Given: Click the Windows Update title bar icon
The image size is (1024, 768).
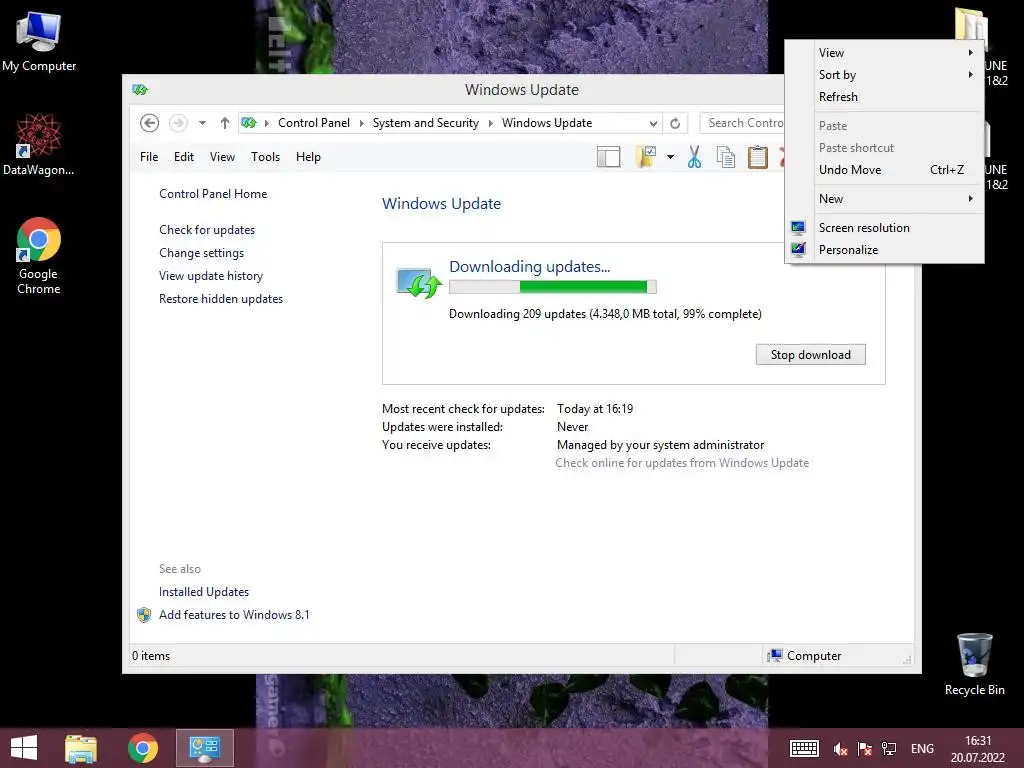Looking at the screenshot, I should [140, 89].
